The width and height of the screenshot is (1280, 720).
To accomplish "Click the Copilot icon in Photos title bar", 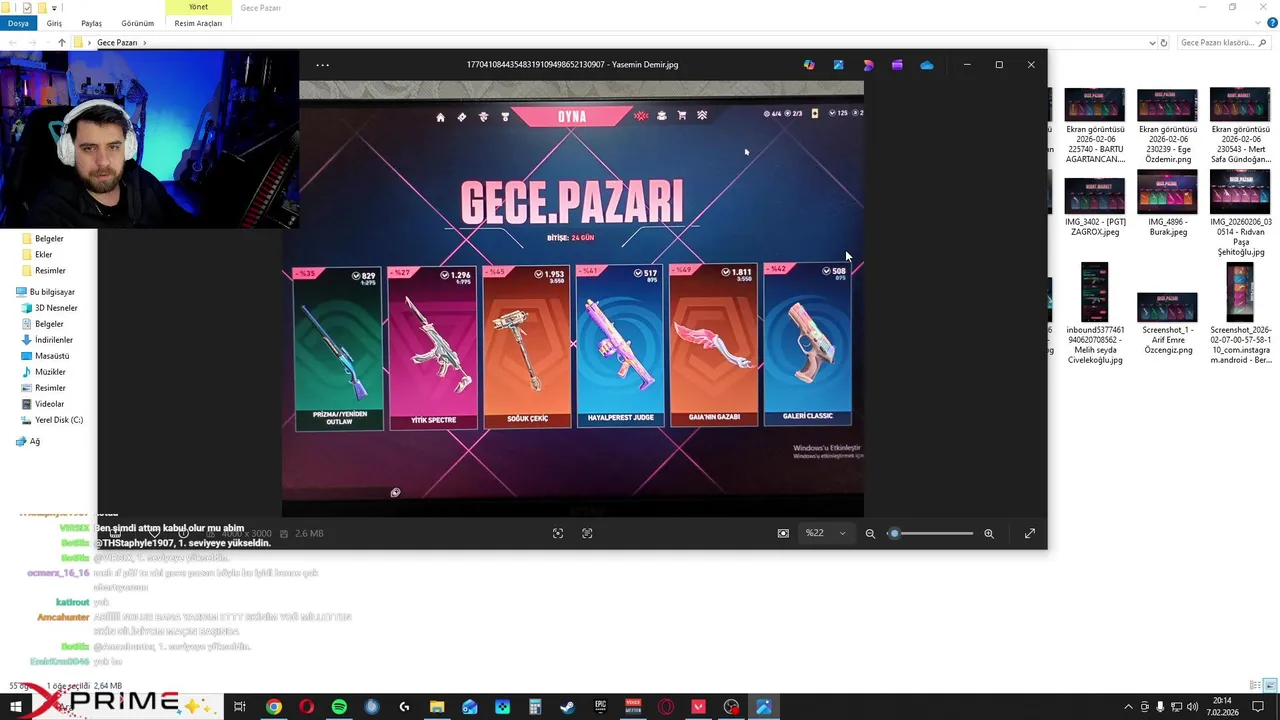I will pos(809,65).
